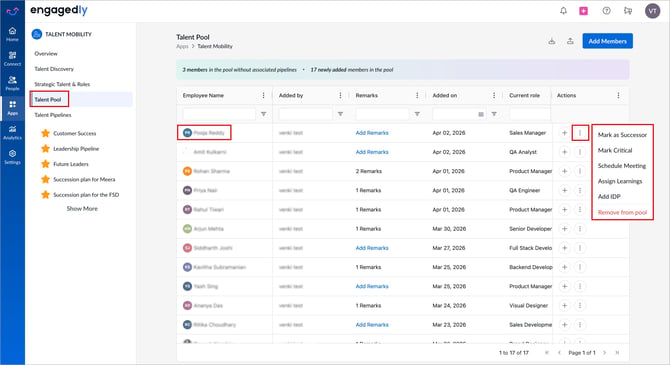The height and width of the screenshot is (365, 670).
Task: Go to the previous page of the table
Action: click(x=559, y=353)
